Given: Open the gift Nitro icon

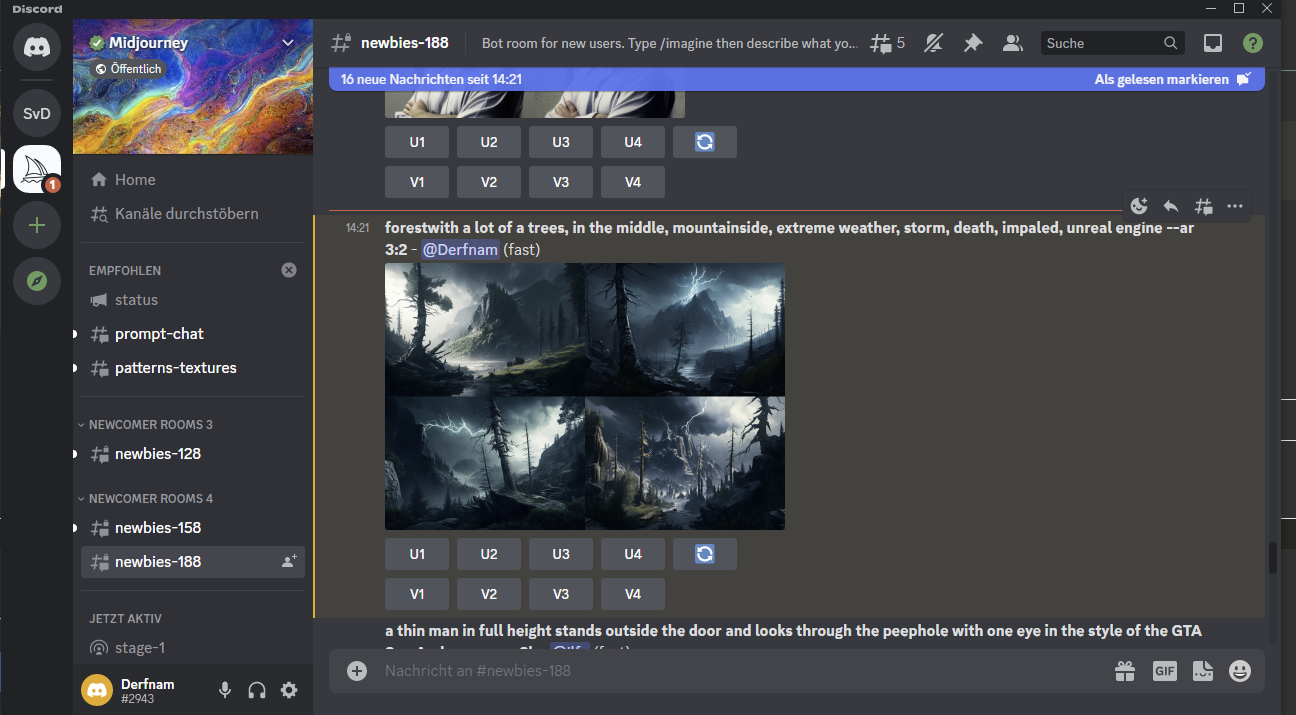Looking at the screenshot, I should point(1125,671).
